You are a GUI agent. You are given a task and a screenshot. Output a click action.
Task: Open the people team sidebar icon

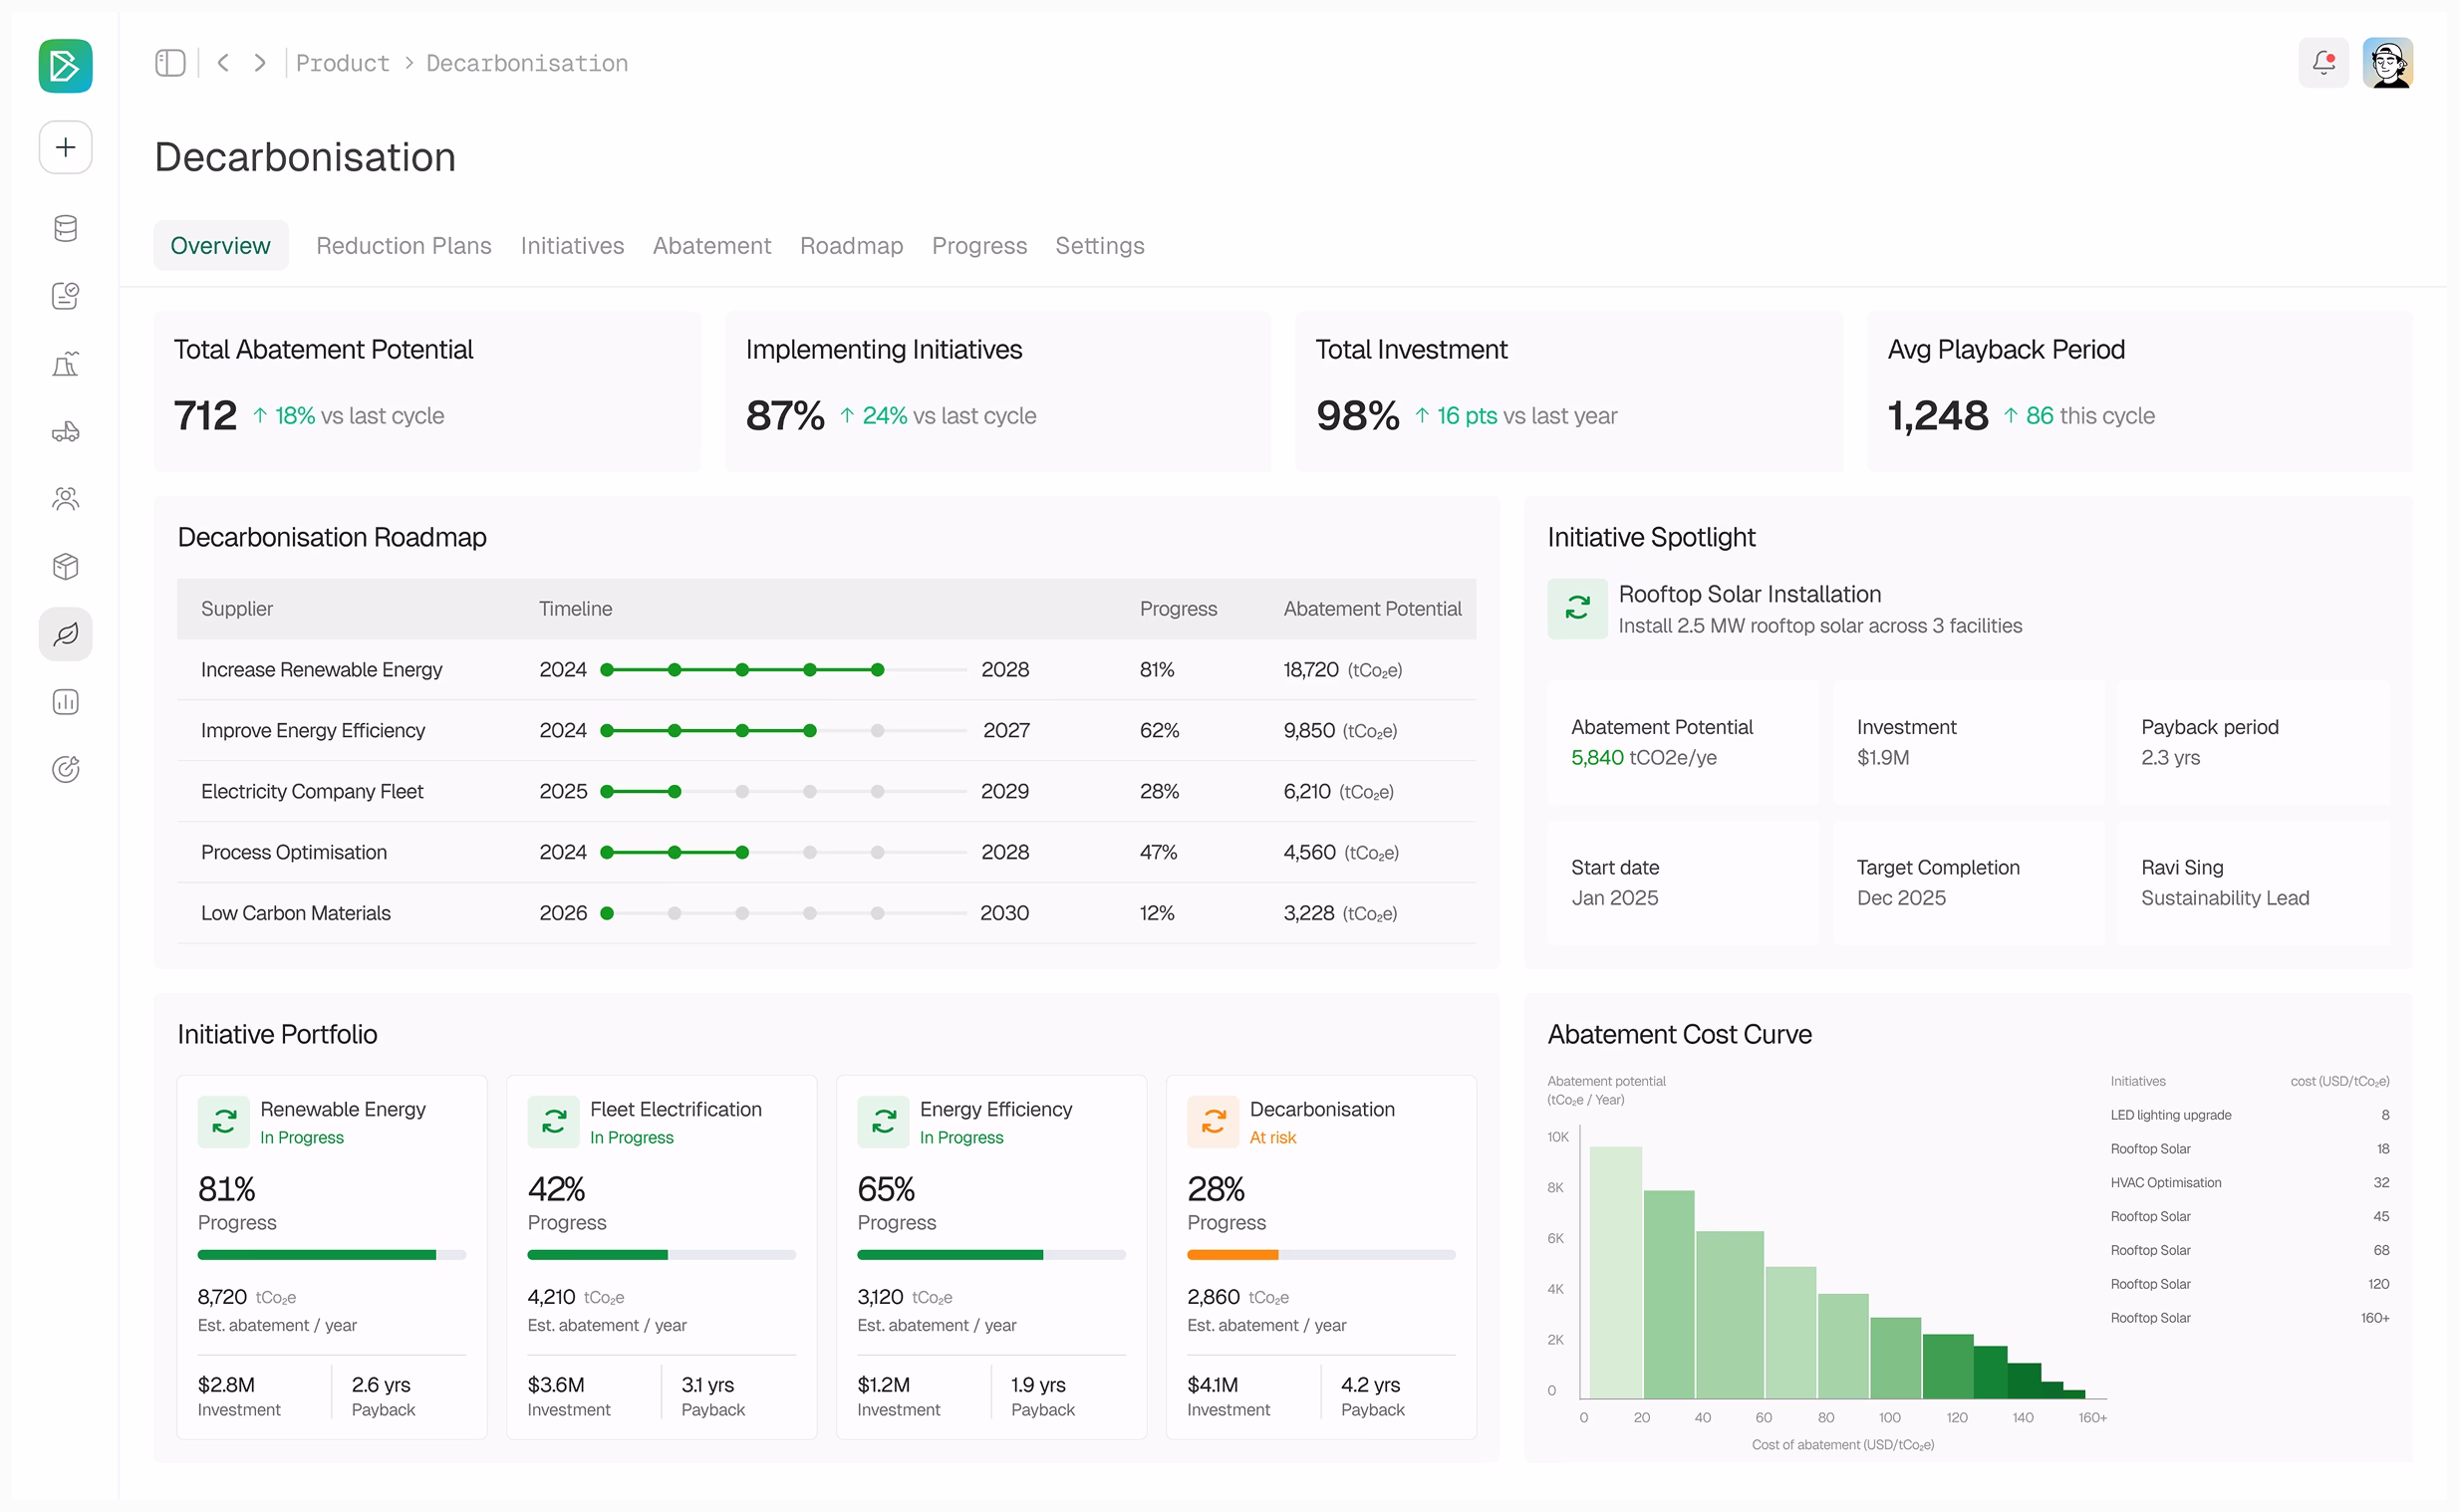(66, 500)
